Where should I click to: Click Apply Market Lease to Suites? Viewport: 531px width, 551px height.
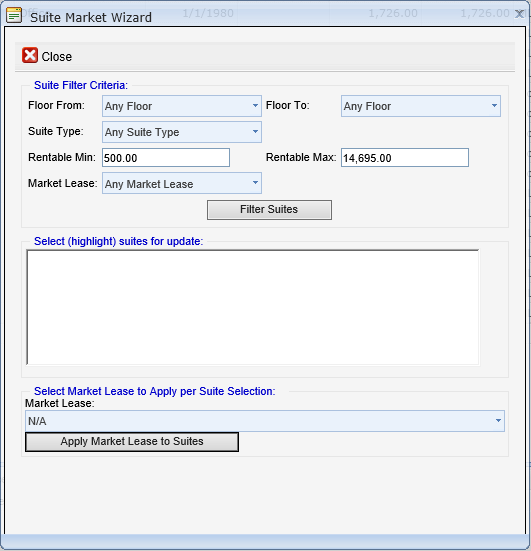click(x=132, y=442)
